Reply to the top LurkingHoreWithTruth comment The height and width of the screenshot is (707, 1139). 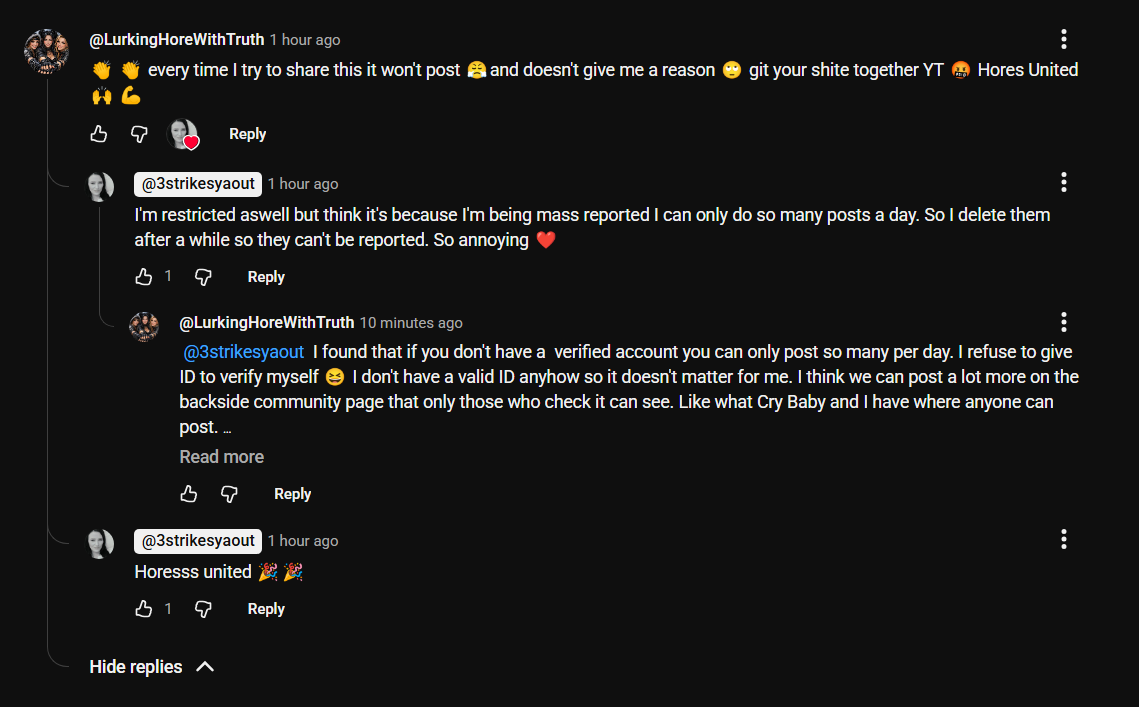point(248,134)
